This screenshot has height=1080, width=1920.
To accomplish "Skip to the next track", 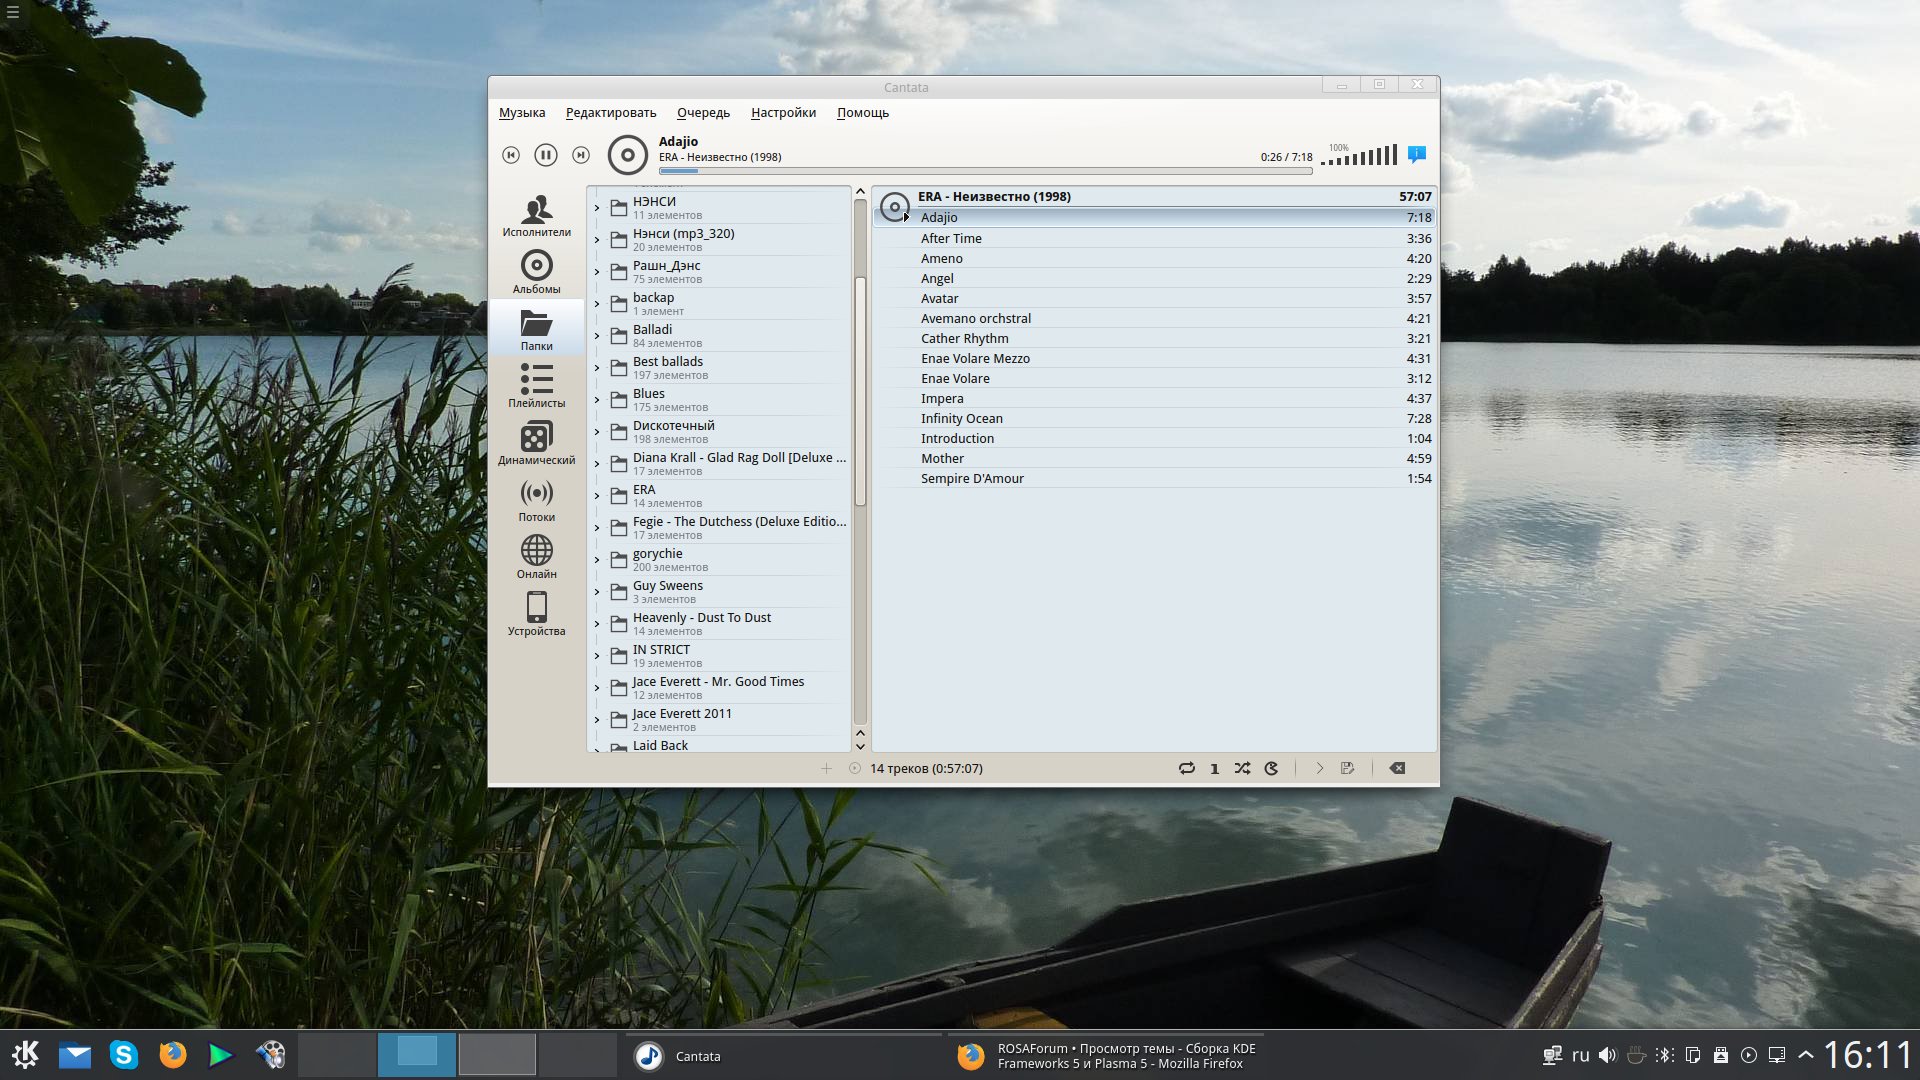I will click(x=580, y=155).
